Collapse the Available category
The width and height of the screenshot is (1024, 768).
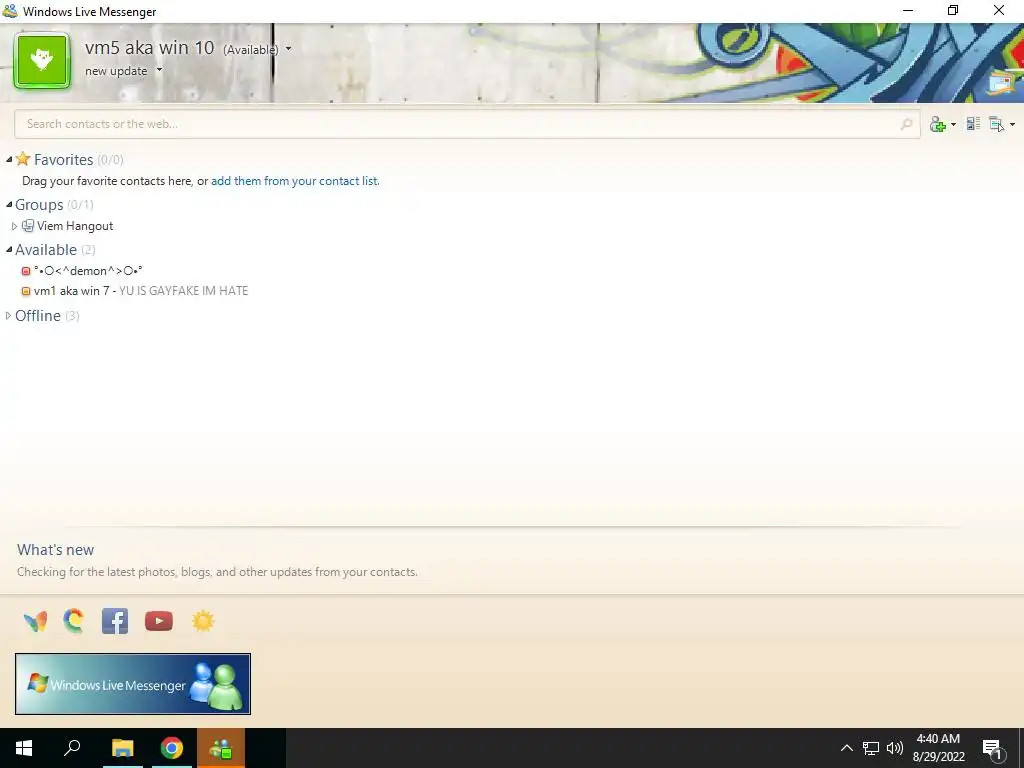pos(9,249)
